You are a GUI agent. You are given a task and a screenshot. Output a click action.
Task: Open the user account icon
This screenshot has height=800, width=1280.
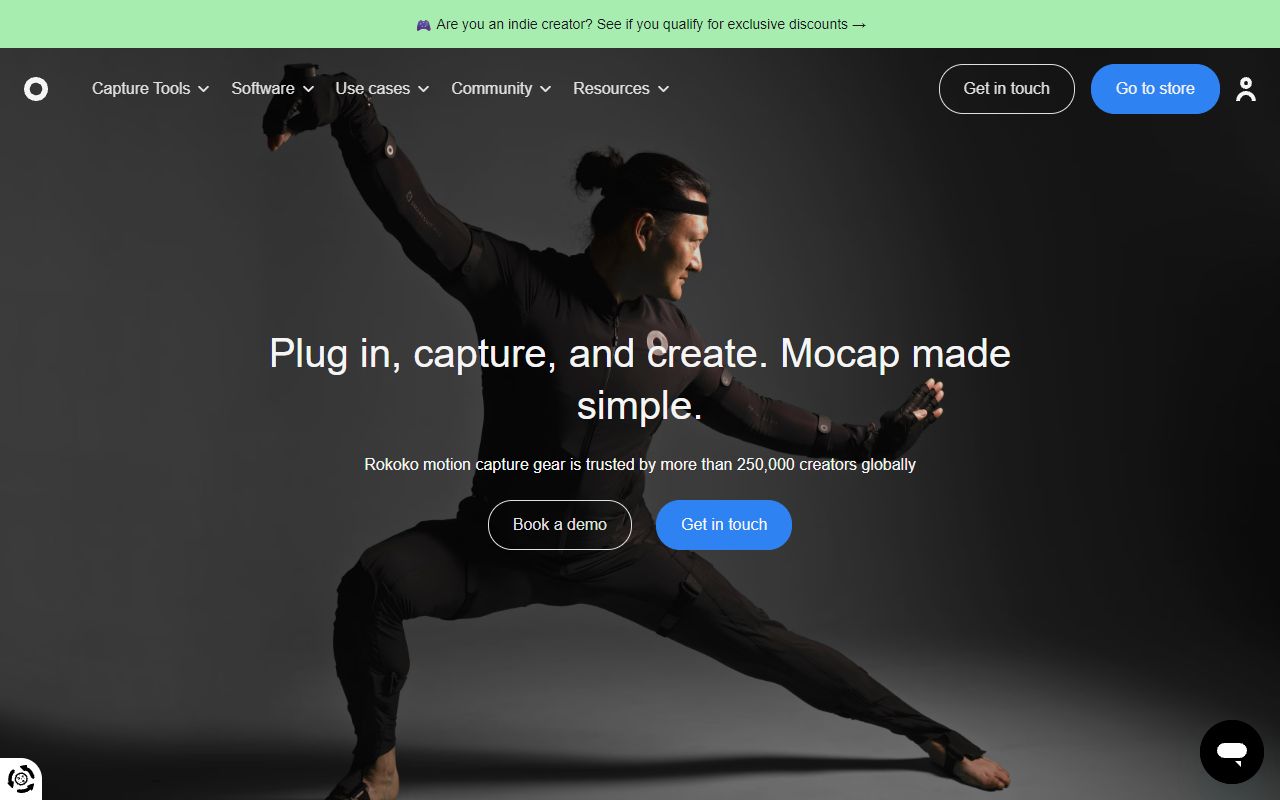click(1245, 89)
